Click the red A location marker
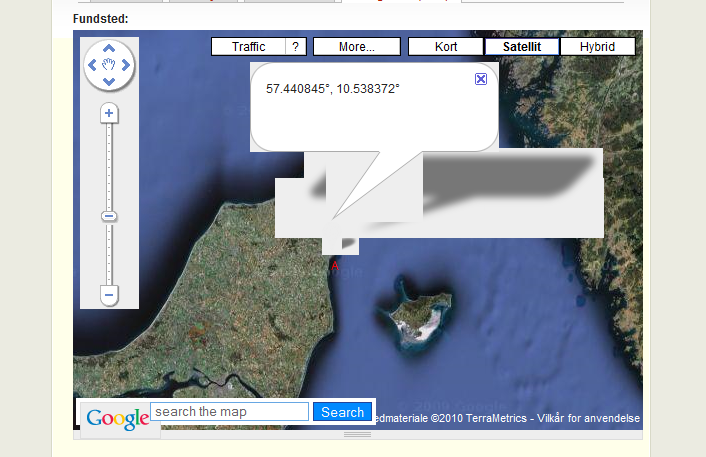 tap(334, 265)
